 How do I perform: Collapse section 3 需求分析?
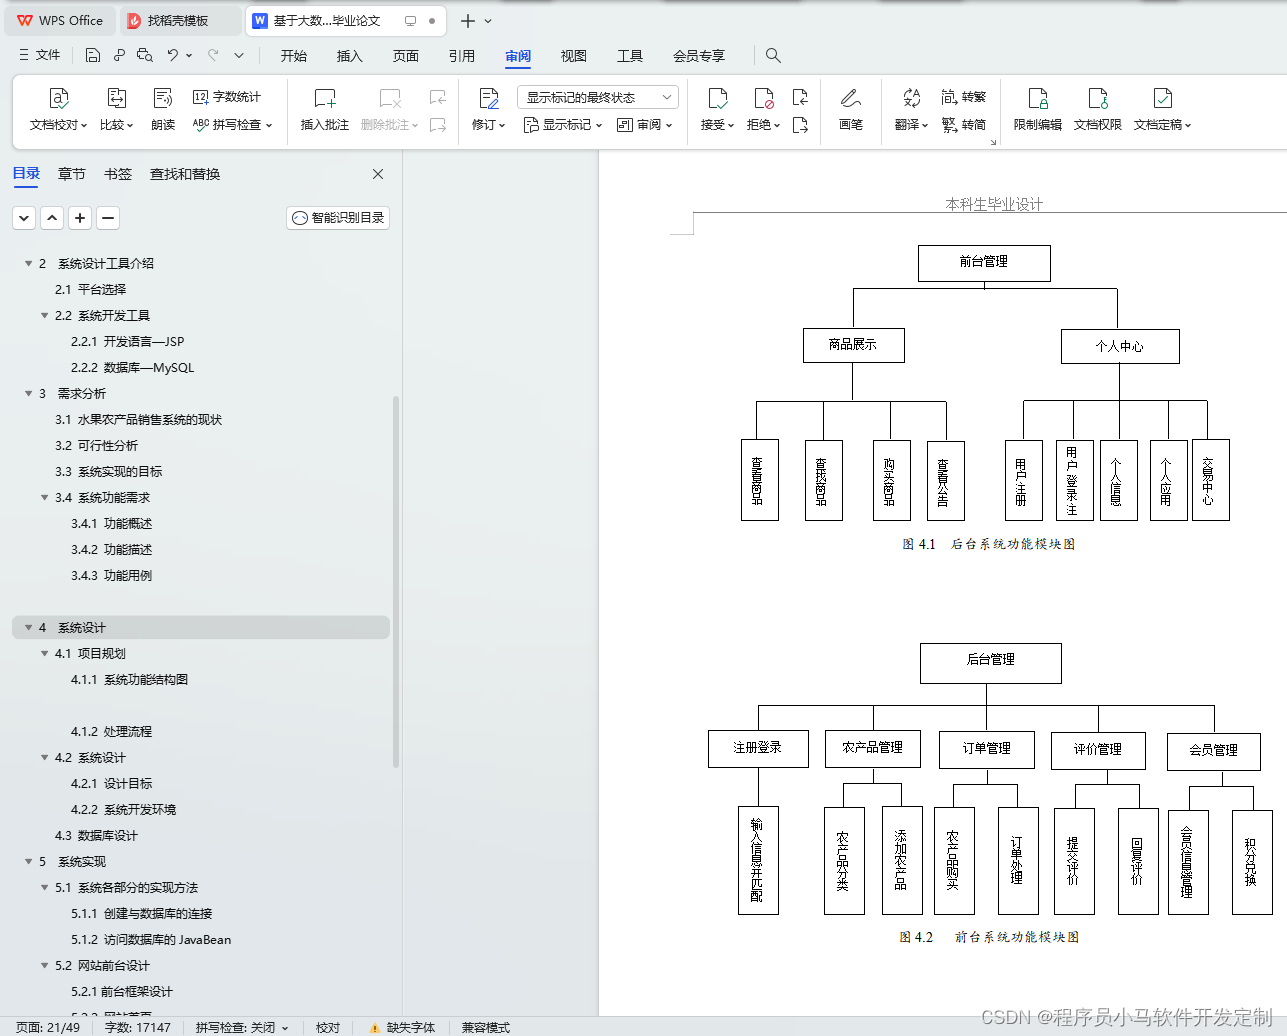click(28, 393)
